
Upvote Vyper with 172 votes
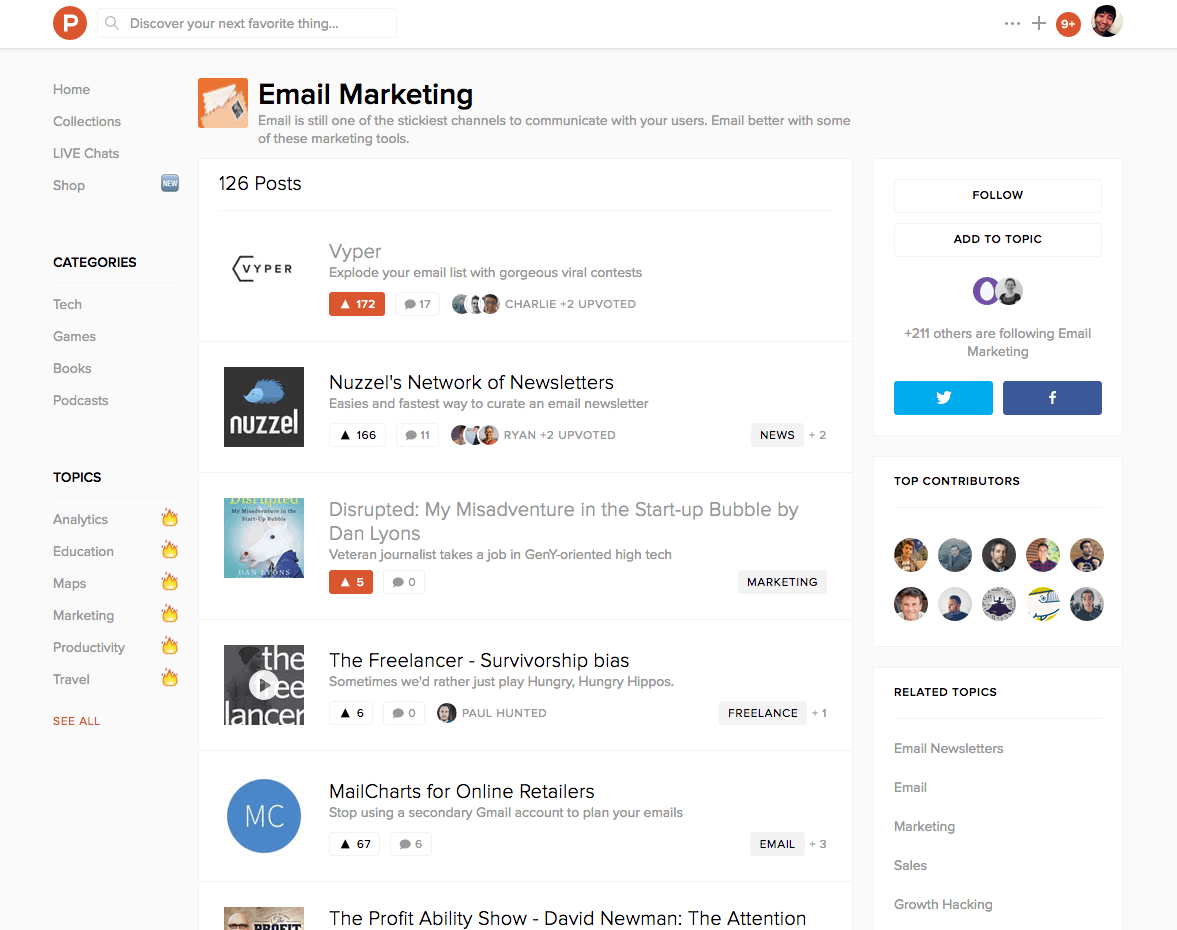point(357,304)
